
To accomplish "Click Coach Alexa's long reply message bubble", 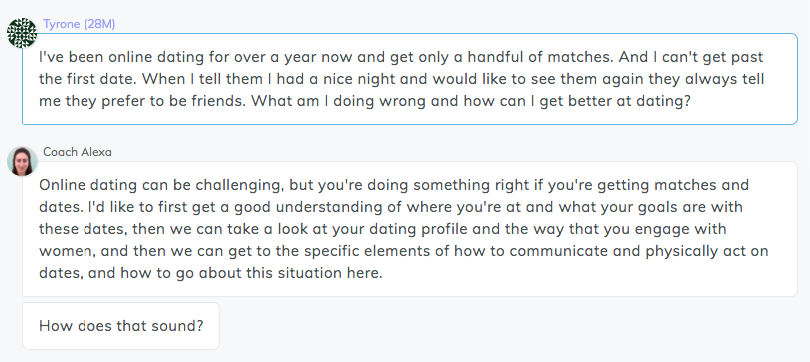I will pyautogui.click(x=410, y=229).
